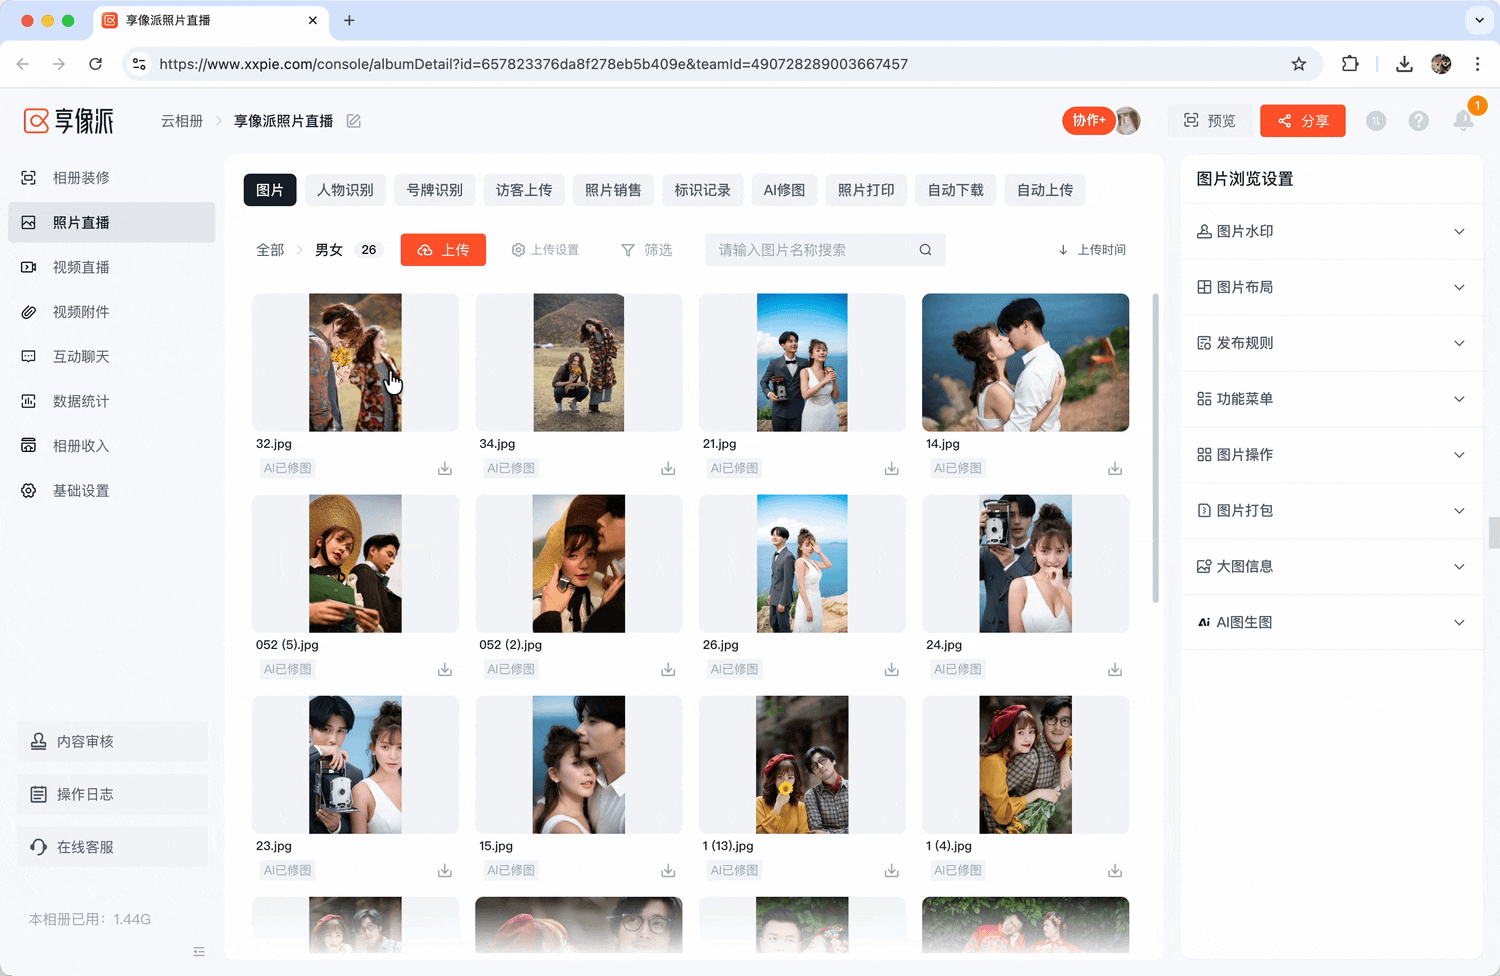Image resolution: width=1500 pixels, height=976 pixels.
Task: Download 052 (5).jpg via its icon
Action: pyautogui.click(x=445, y=670)
